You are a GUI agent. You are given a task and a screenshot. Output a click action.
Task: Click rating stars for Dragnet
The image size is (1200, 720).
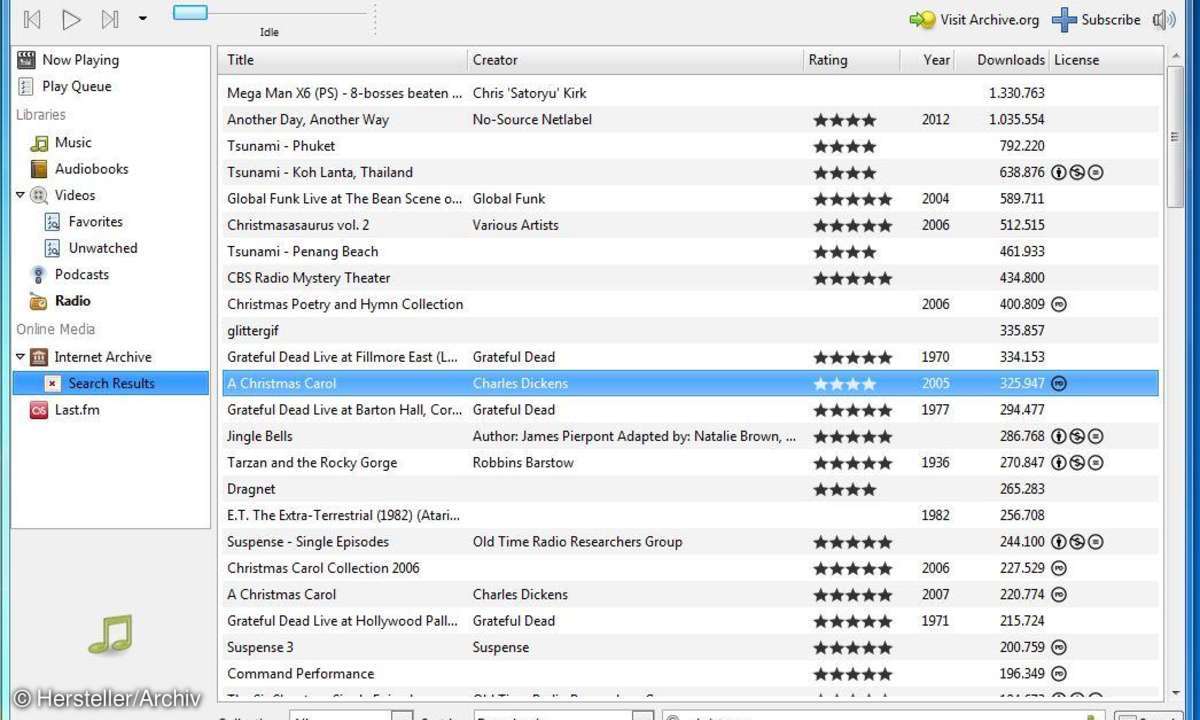coord(845,489)
